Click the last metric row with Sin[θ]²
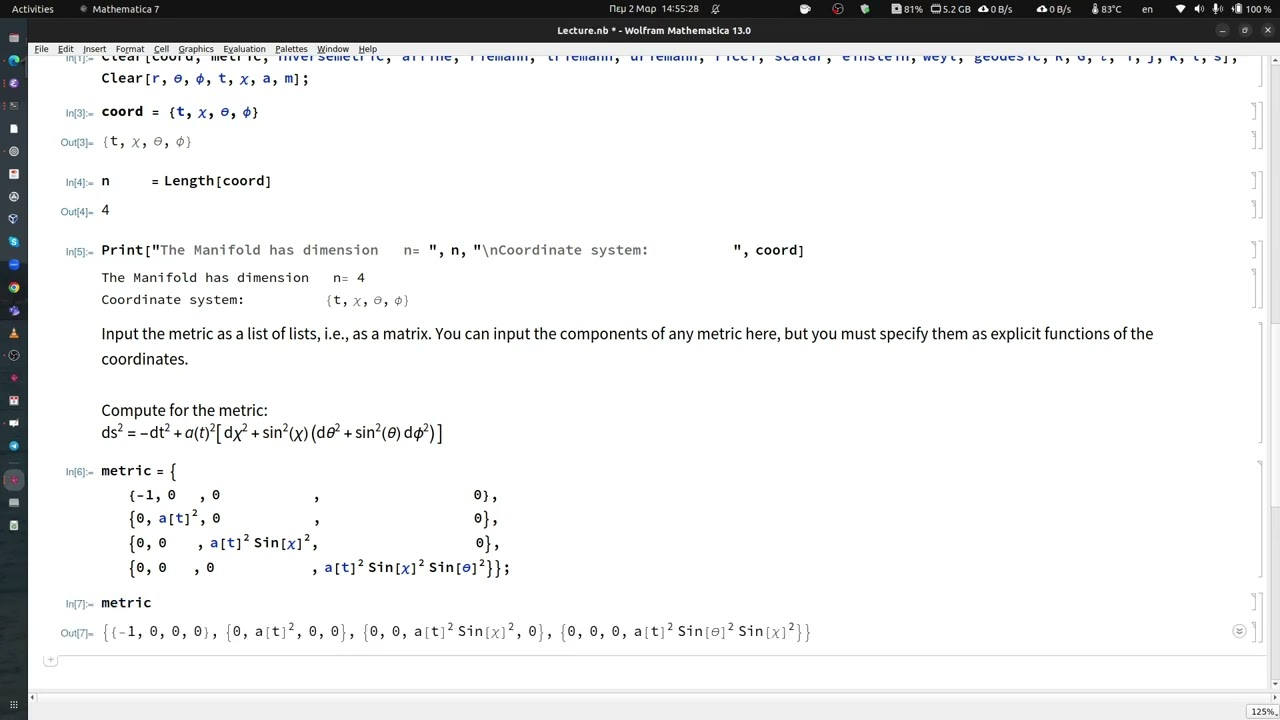The image size is (1280, 720). [x=319, y=567]
